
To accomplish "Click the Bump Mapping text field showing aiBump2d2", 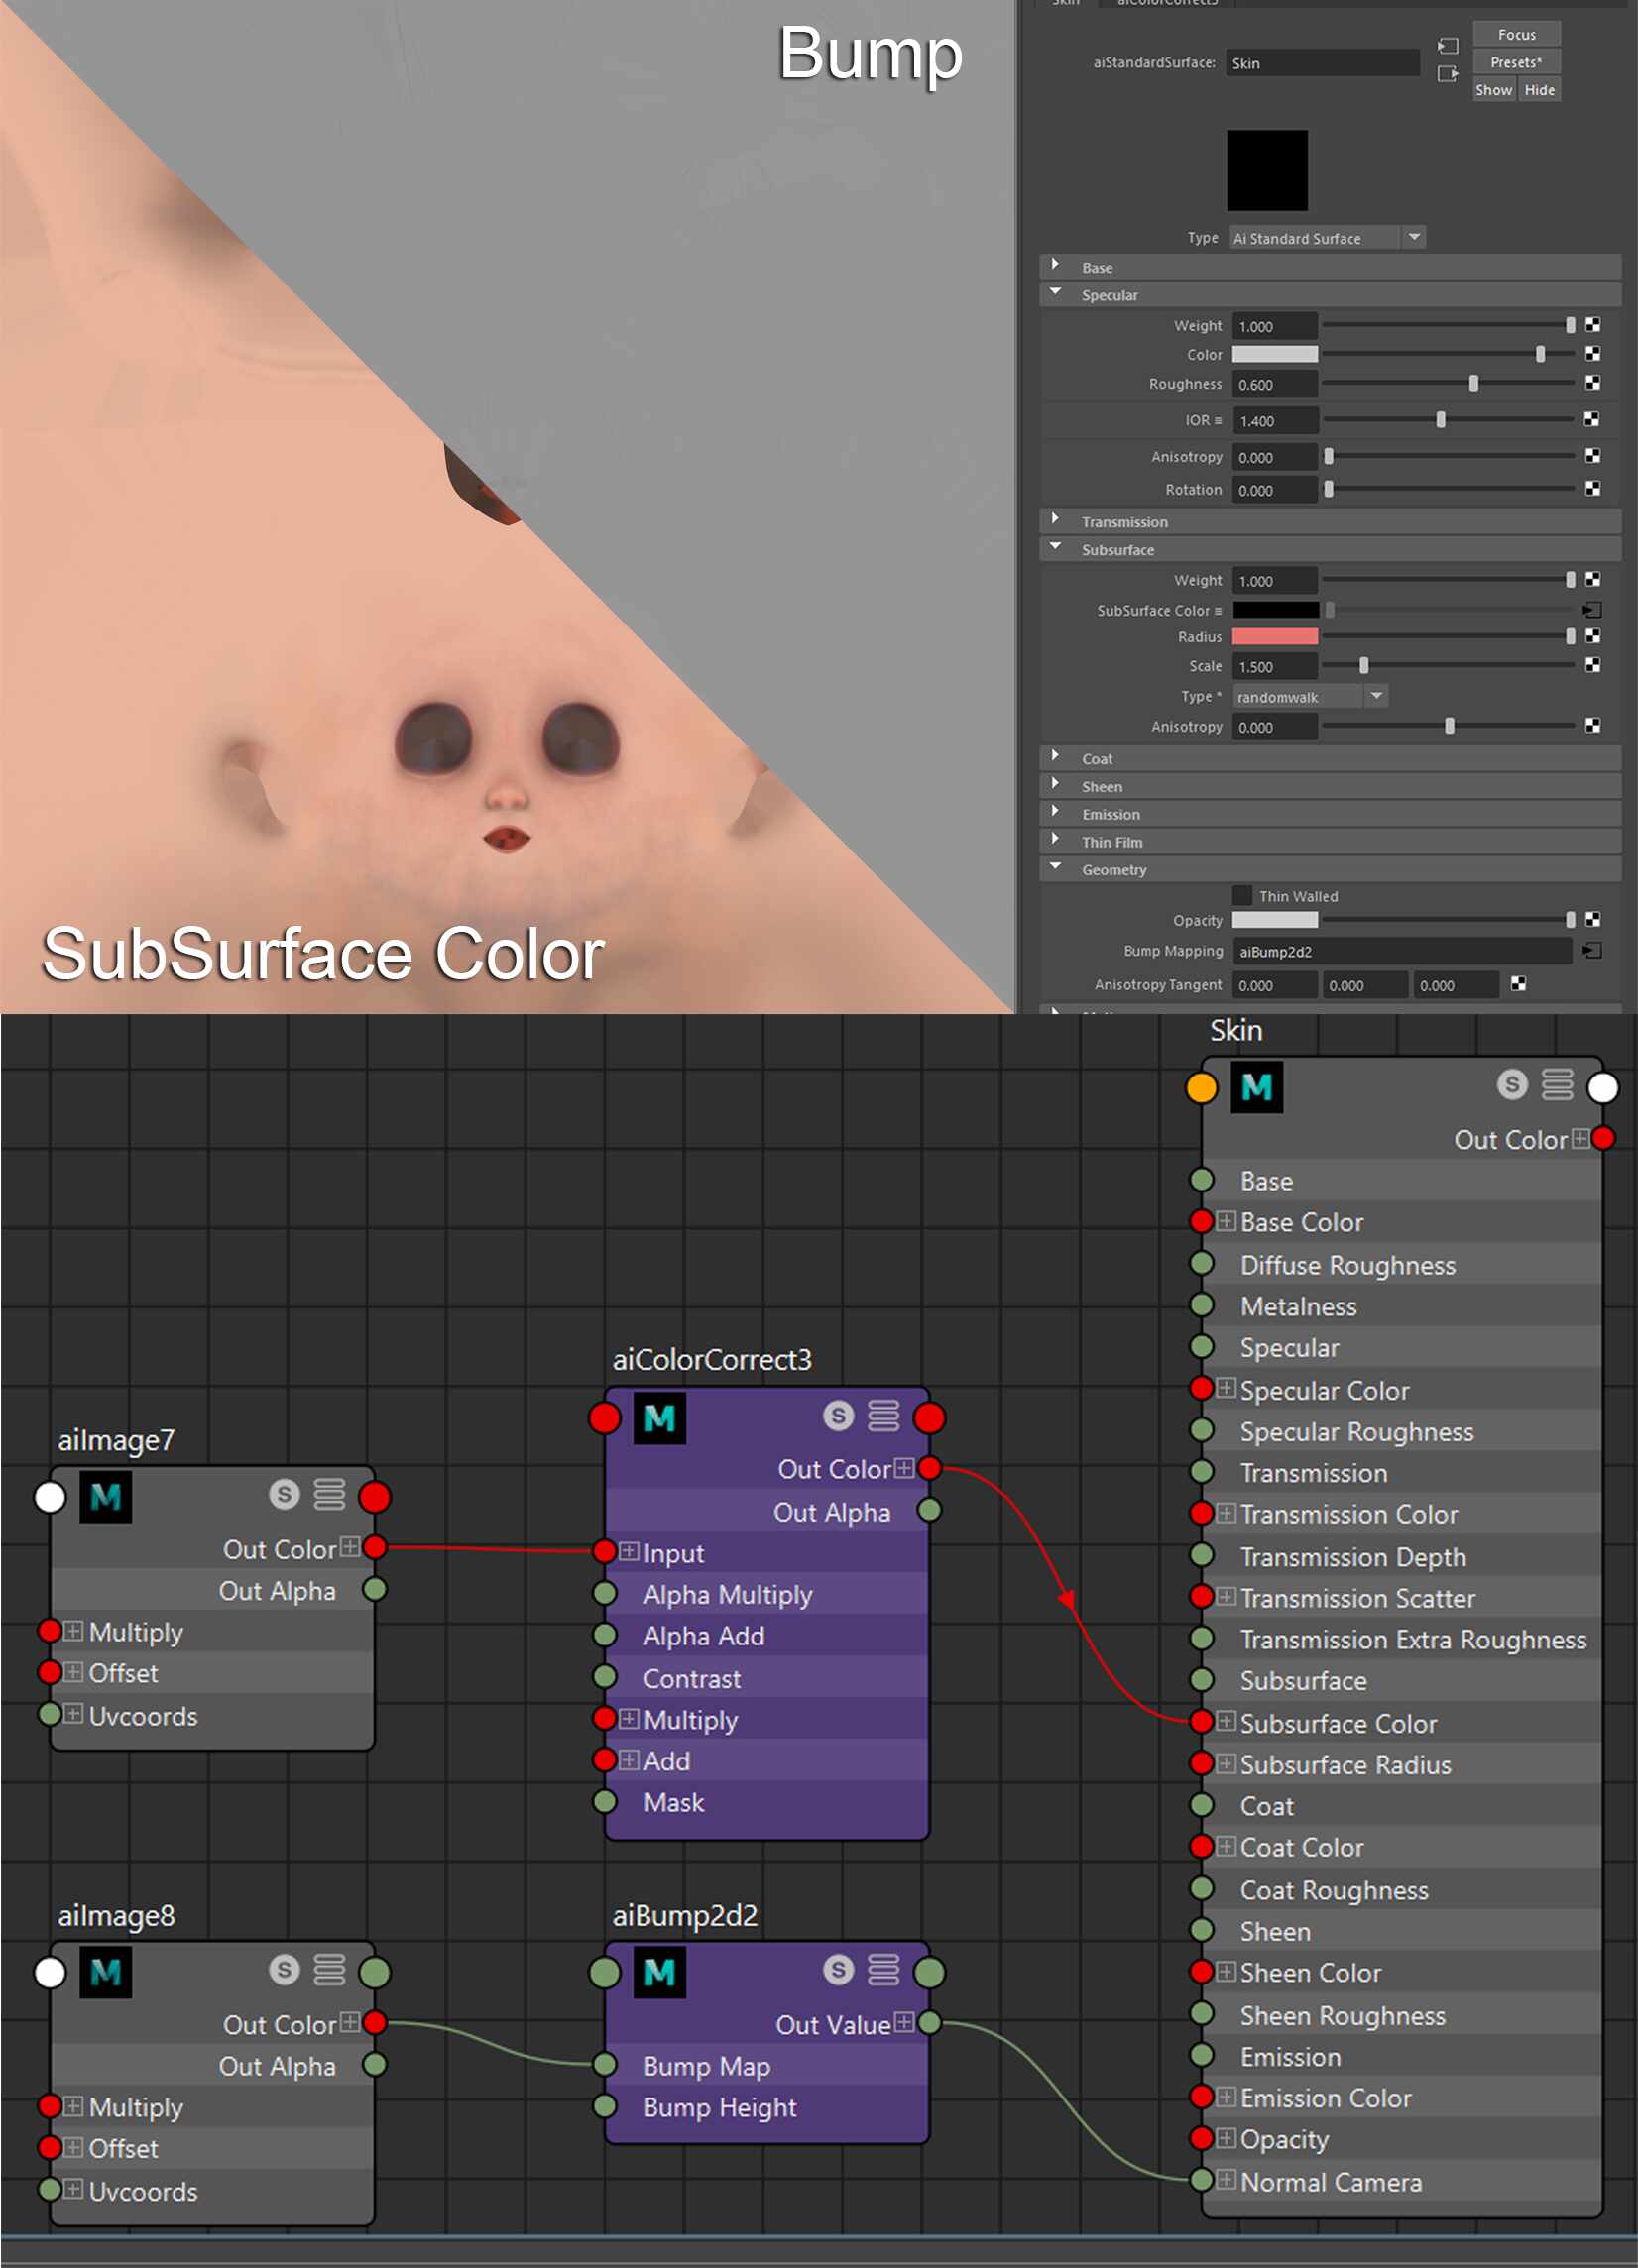I will (x=1400, y=951).
